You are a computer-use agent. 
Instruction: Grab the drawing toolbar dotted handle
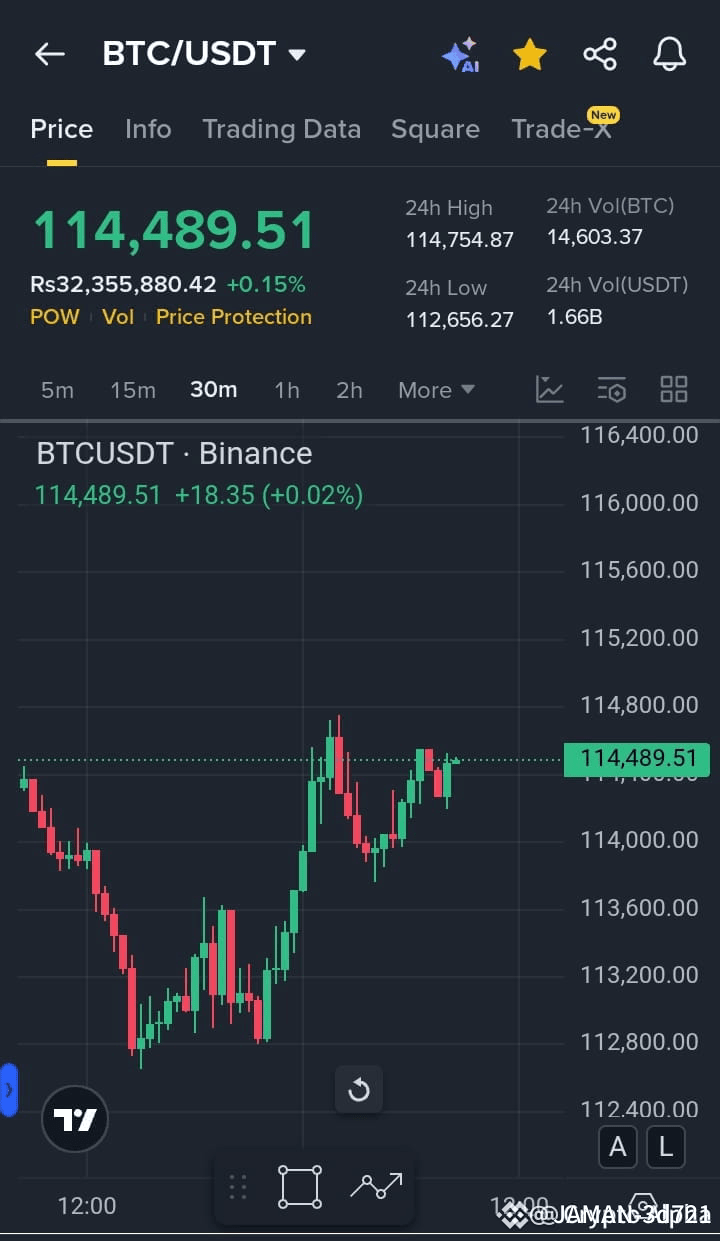pos(238,1187)
